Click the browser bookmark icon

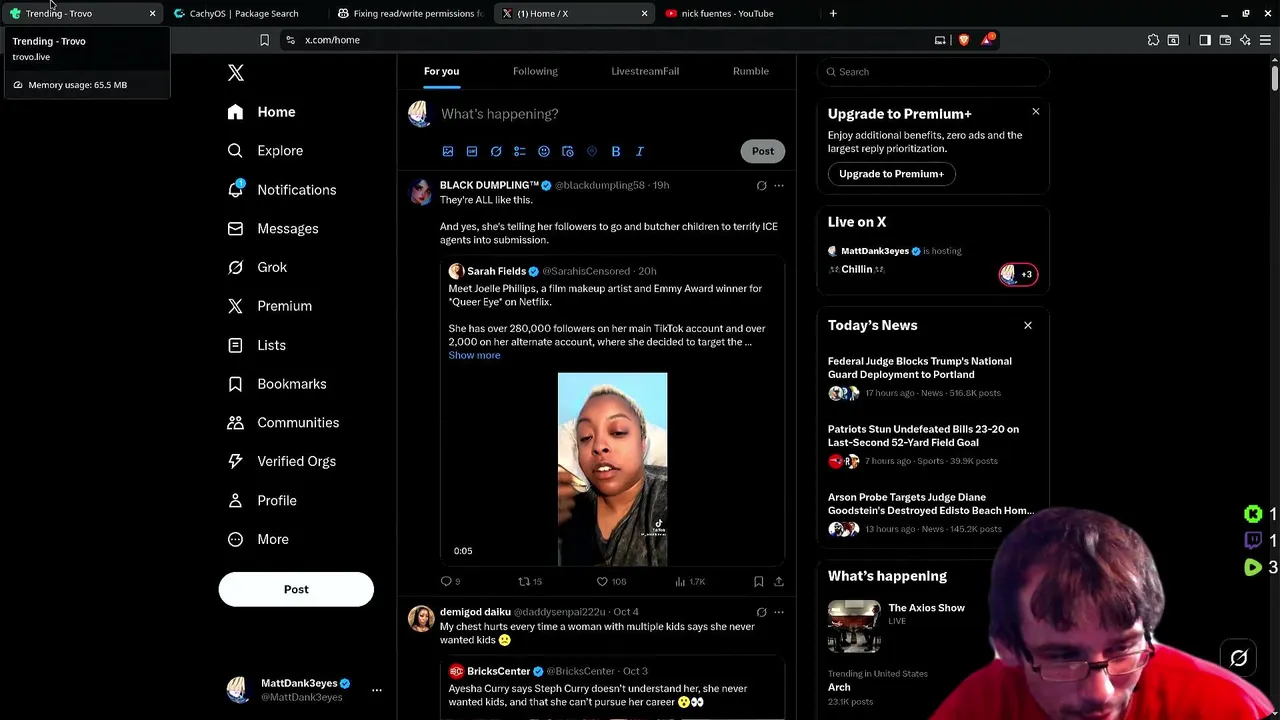pyautogui.click(x=264, y=40)
